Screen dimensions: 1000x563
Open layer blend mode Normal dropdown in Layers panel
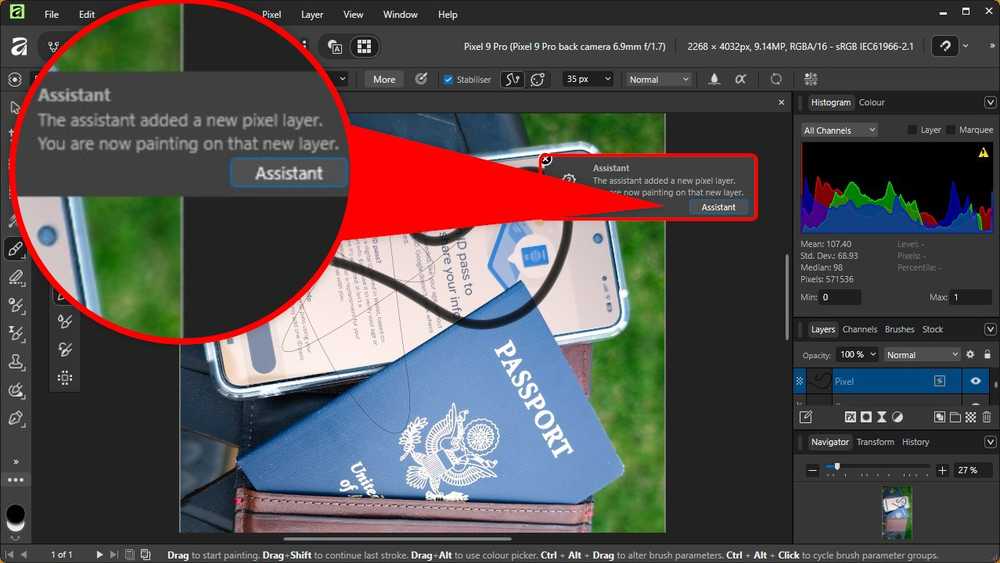(922, 355)
